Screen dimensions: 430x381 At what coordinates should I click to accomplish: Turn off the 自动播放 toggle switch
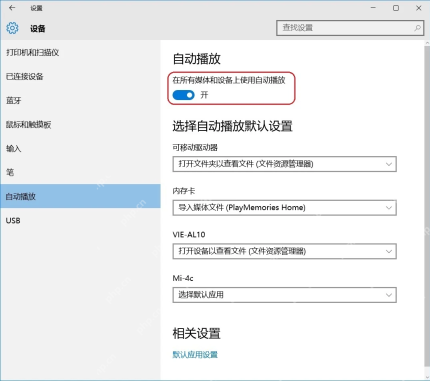(x=183, y=95)
